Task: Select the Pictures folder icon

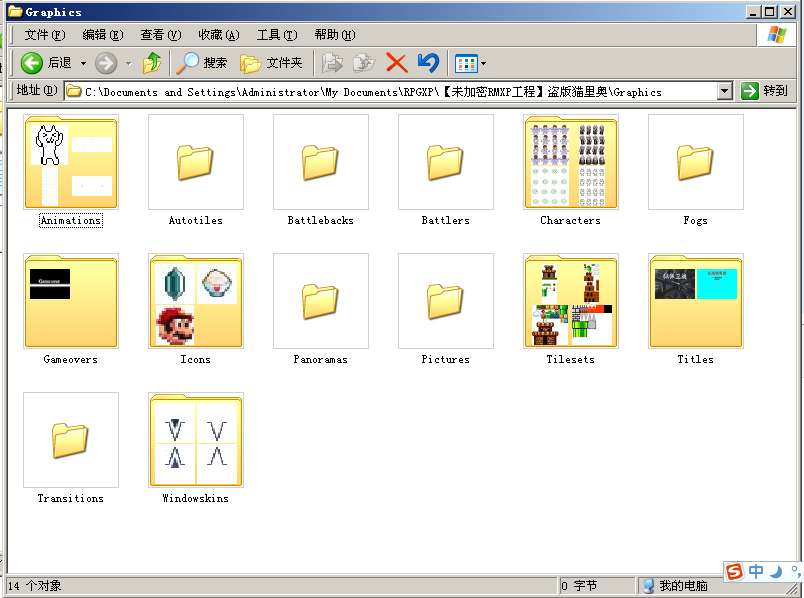Action: [446, 301]
